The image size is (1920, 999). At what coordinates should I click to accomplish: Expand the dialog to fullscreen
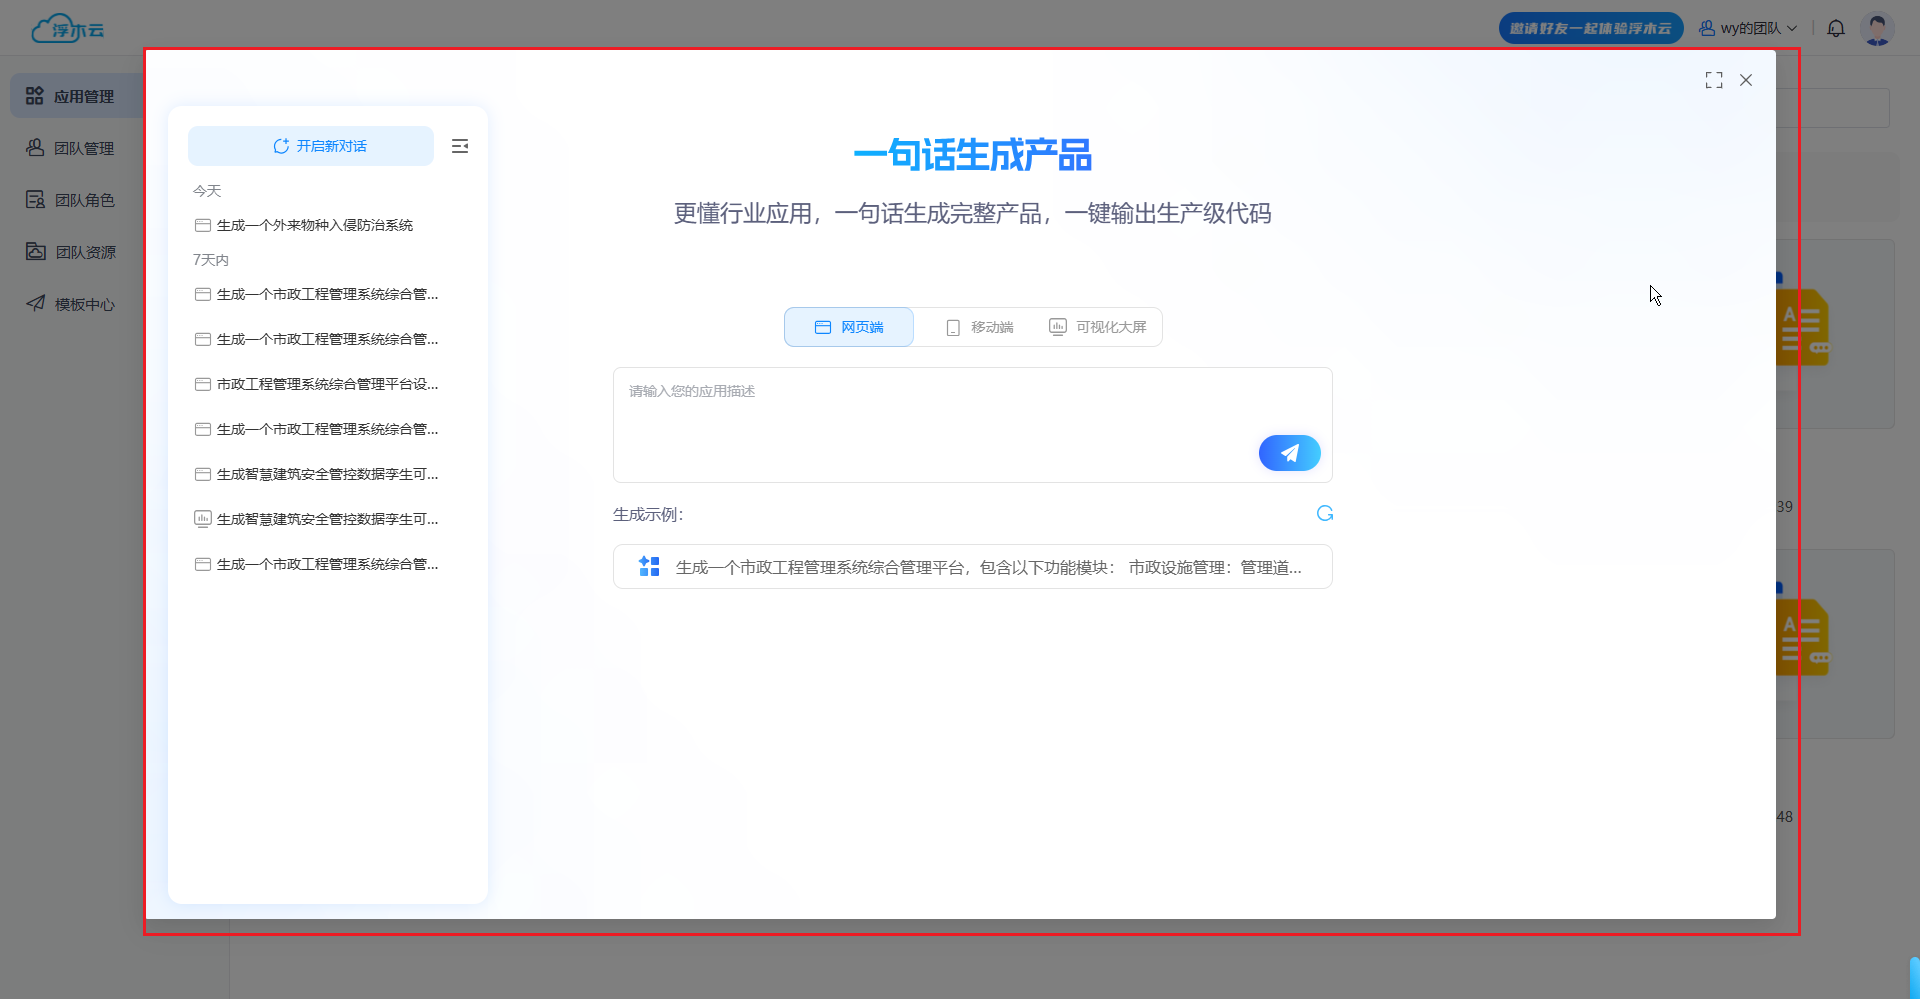coord(1714,80)
